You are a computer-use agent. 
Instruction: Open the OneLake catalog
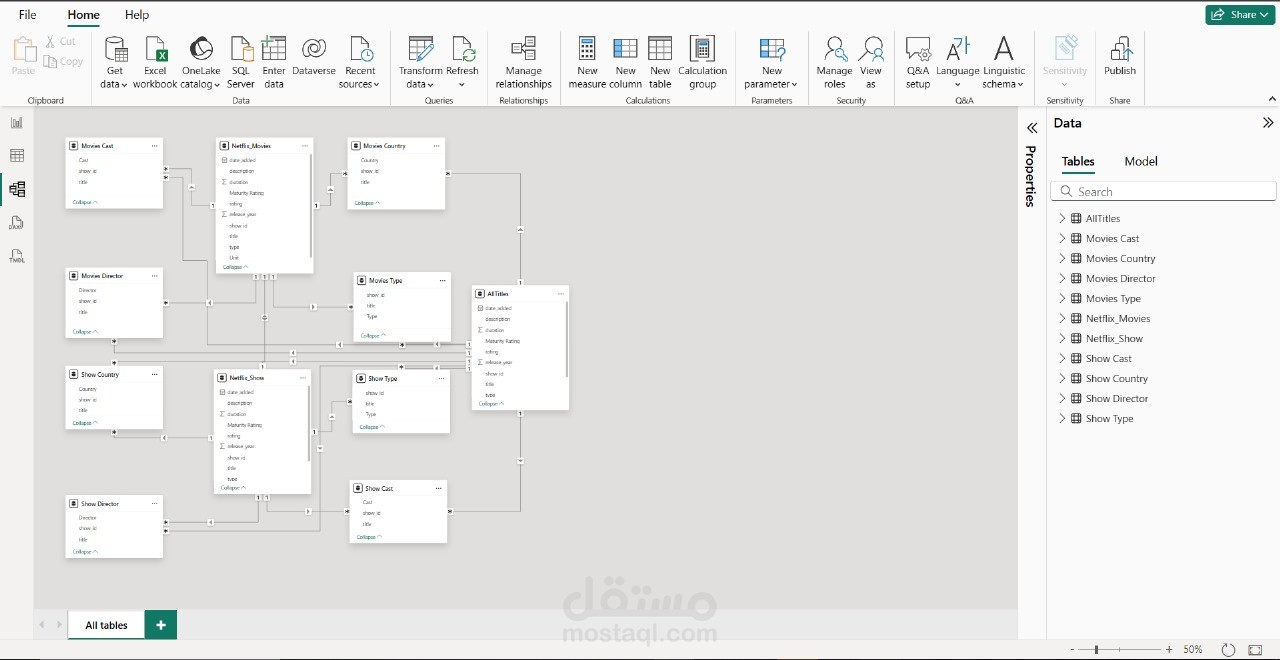201,62
